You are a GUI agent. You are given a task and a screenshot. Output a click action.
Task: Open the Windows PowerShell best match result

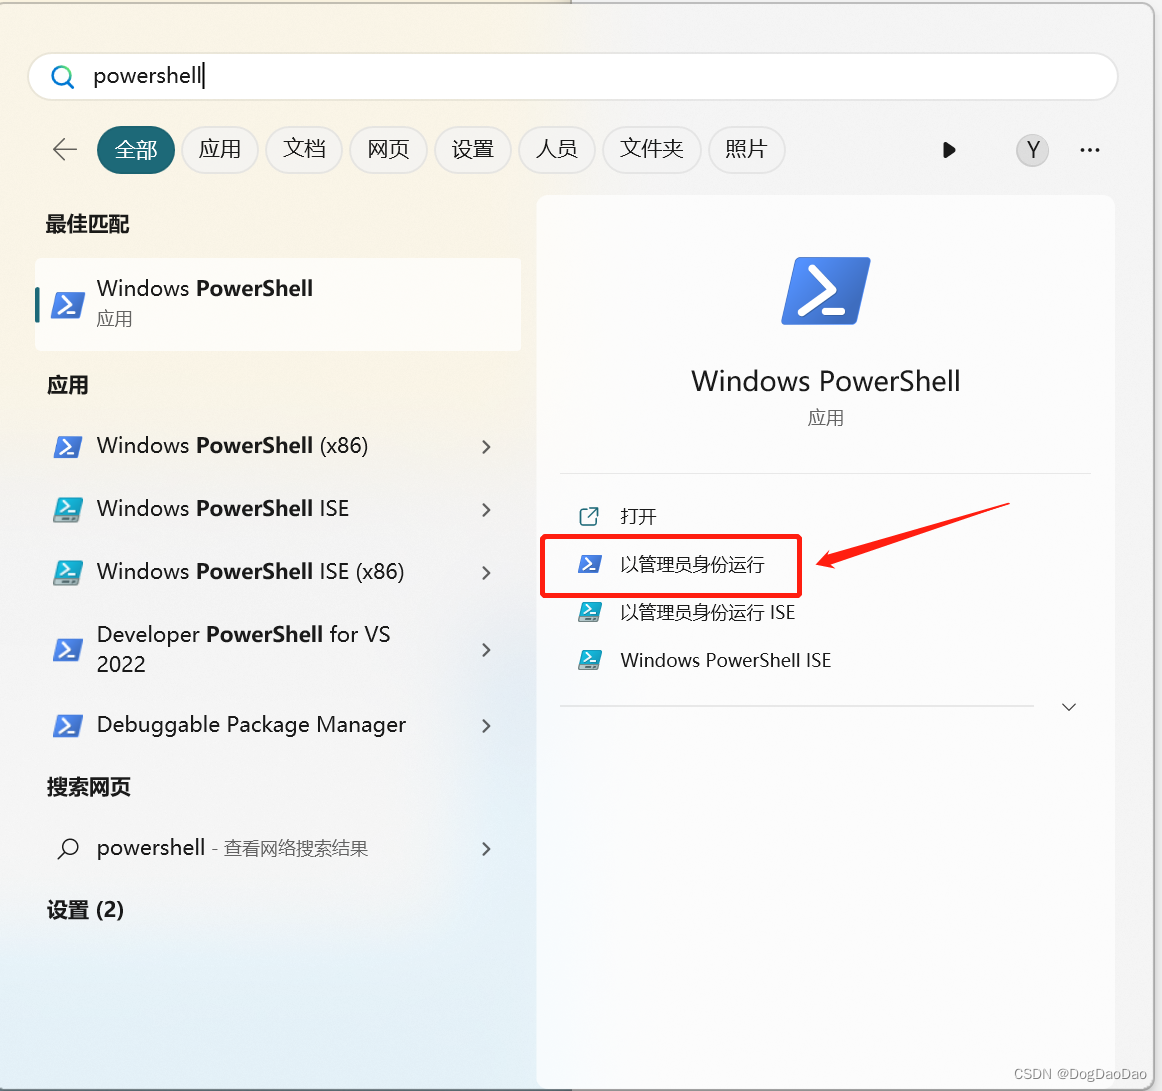coord(278,305)
